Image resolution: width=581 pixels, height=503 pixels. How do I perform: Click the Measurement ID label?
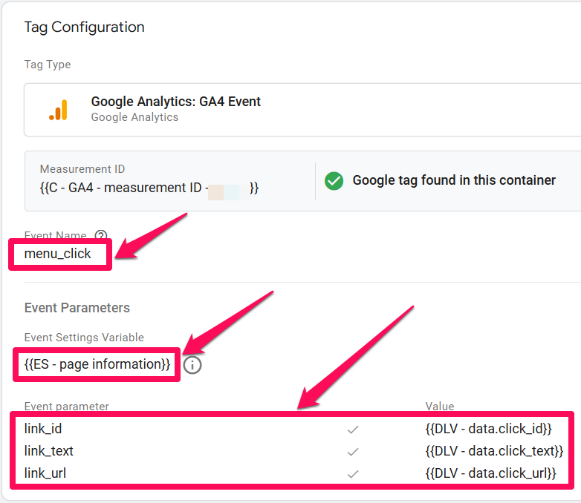82,169
